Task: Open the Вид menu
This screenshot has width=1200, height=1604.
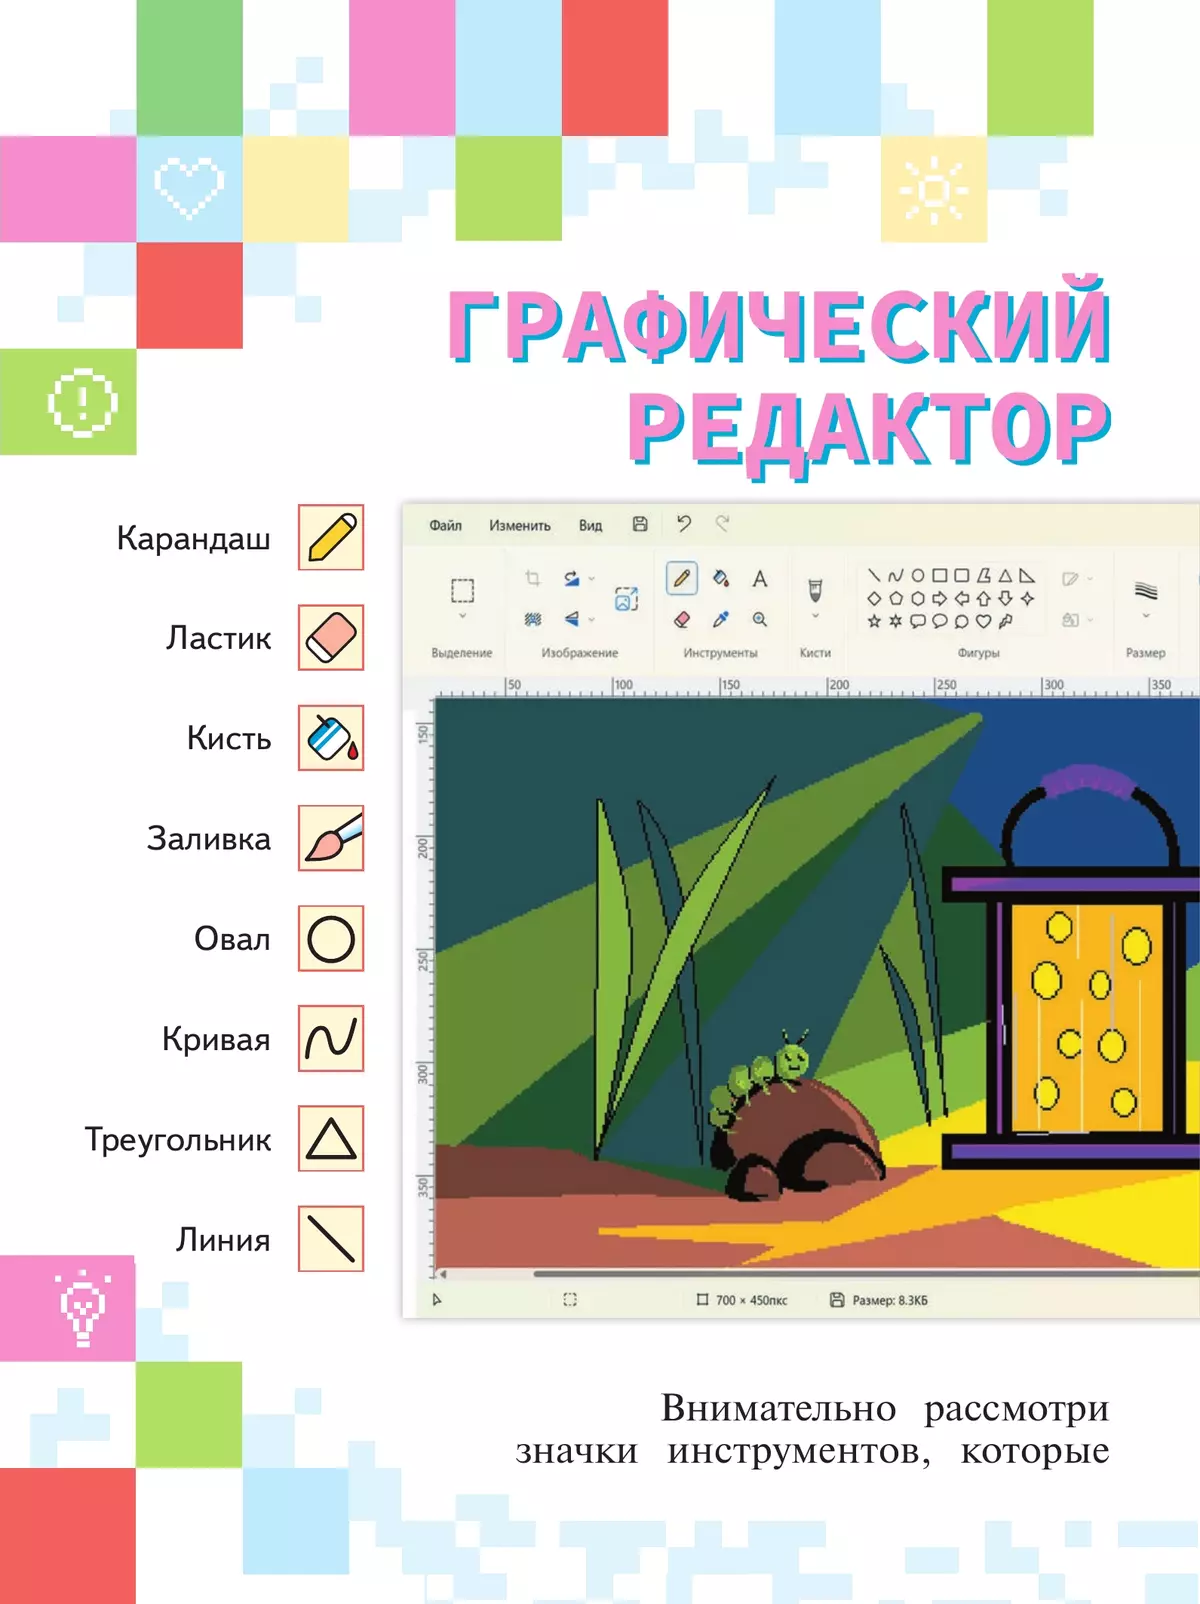Action: [590, 525]
